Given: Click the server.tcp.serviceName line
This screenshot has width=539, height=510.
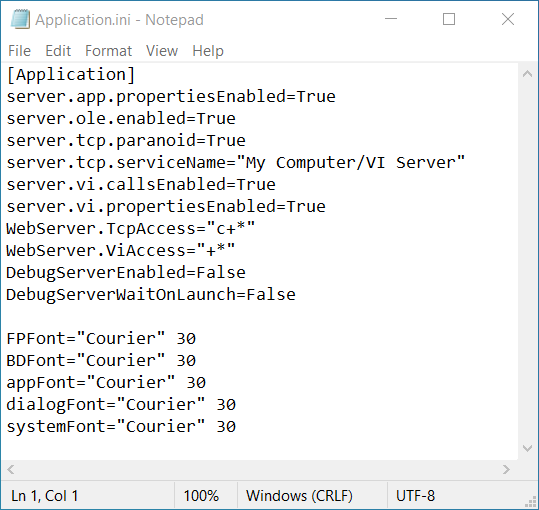Looking at the screenshot, I should click(235, 163).
